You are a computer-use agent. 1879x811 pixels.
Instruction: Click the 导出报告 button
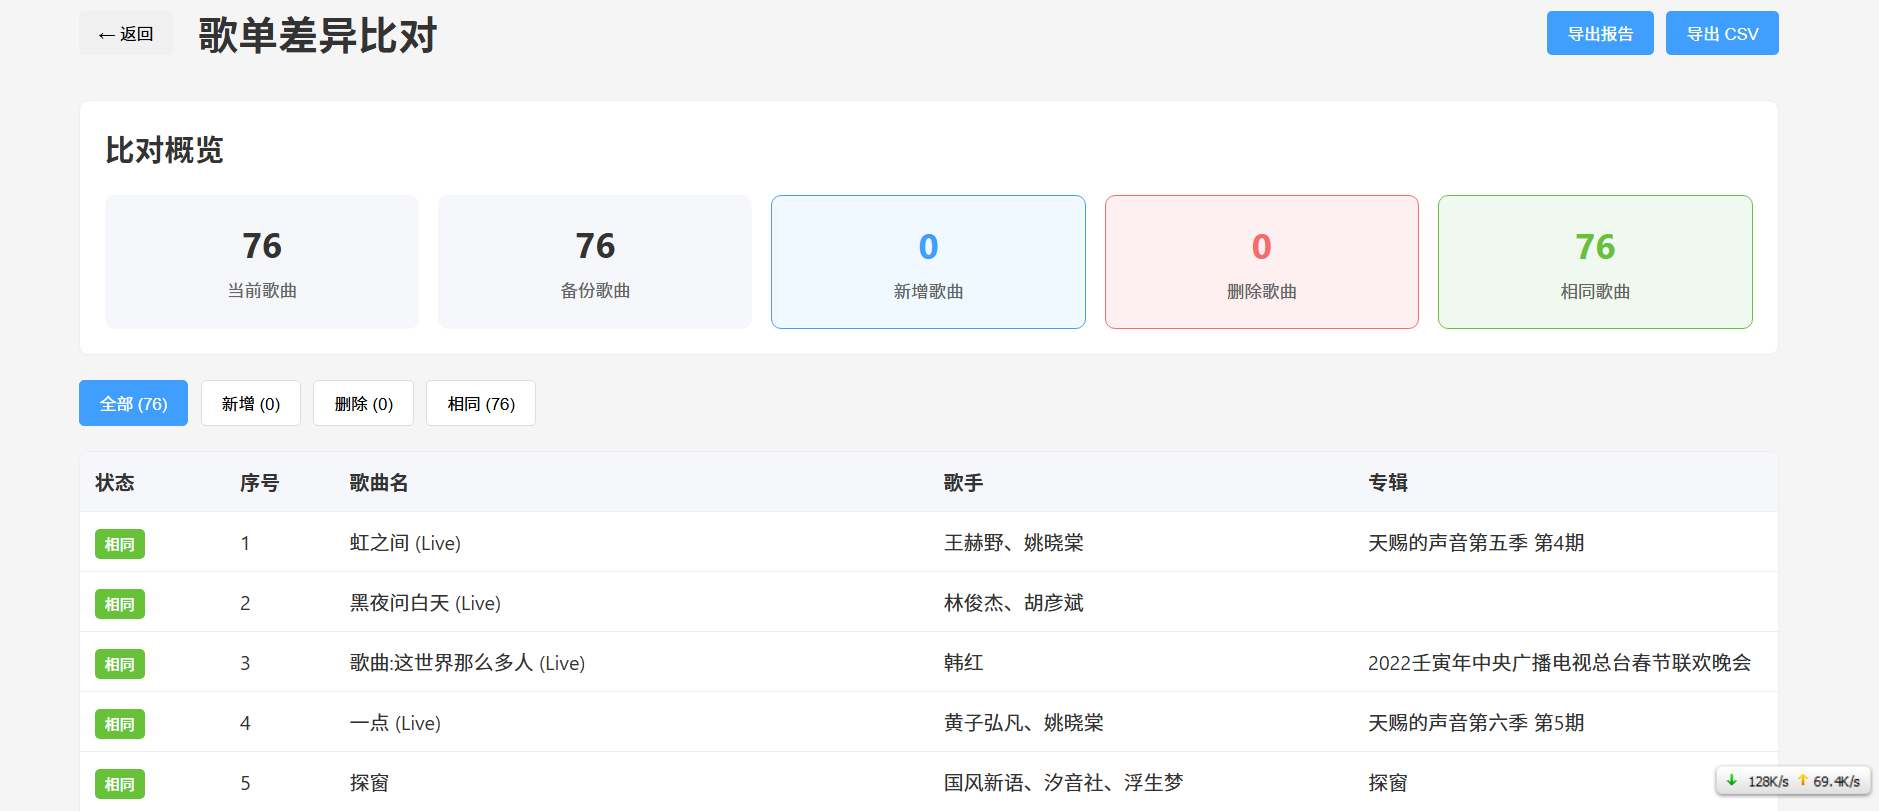[x=1599, y=34]
